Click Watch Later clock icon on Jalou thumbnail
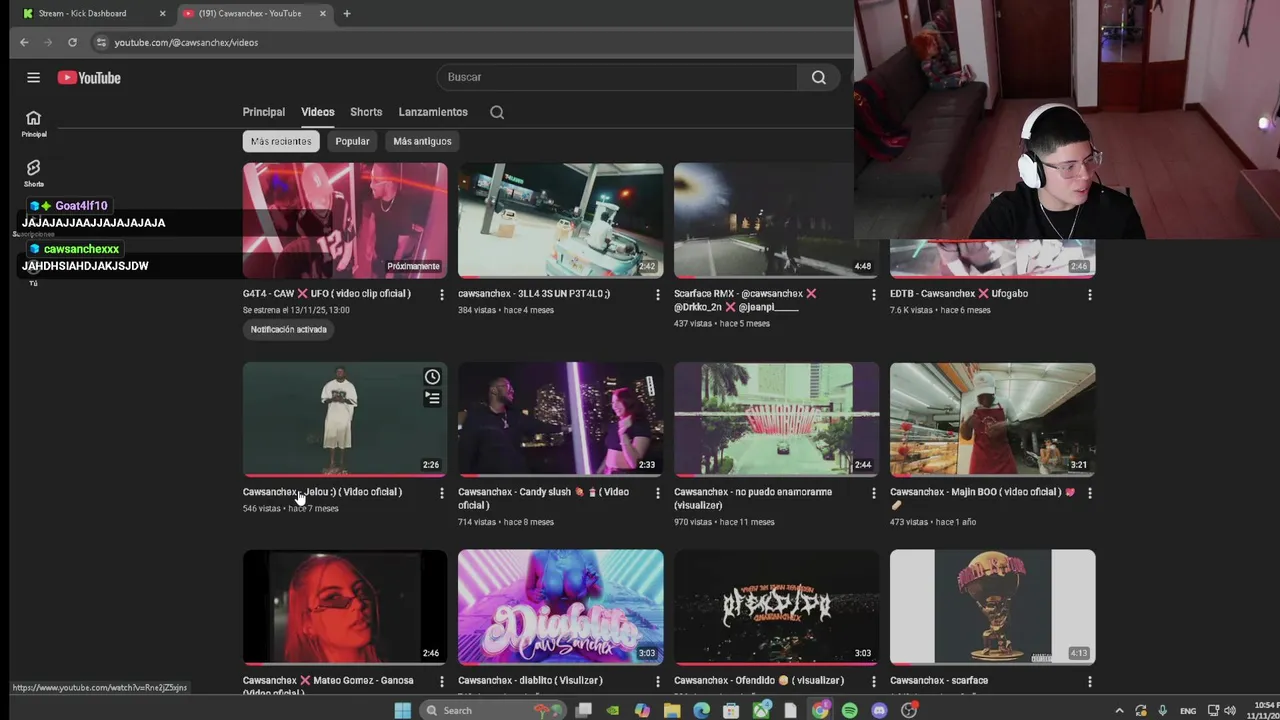1280x720 pixels. (x=432, y=377)
